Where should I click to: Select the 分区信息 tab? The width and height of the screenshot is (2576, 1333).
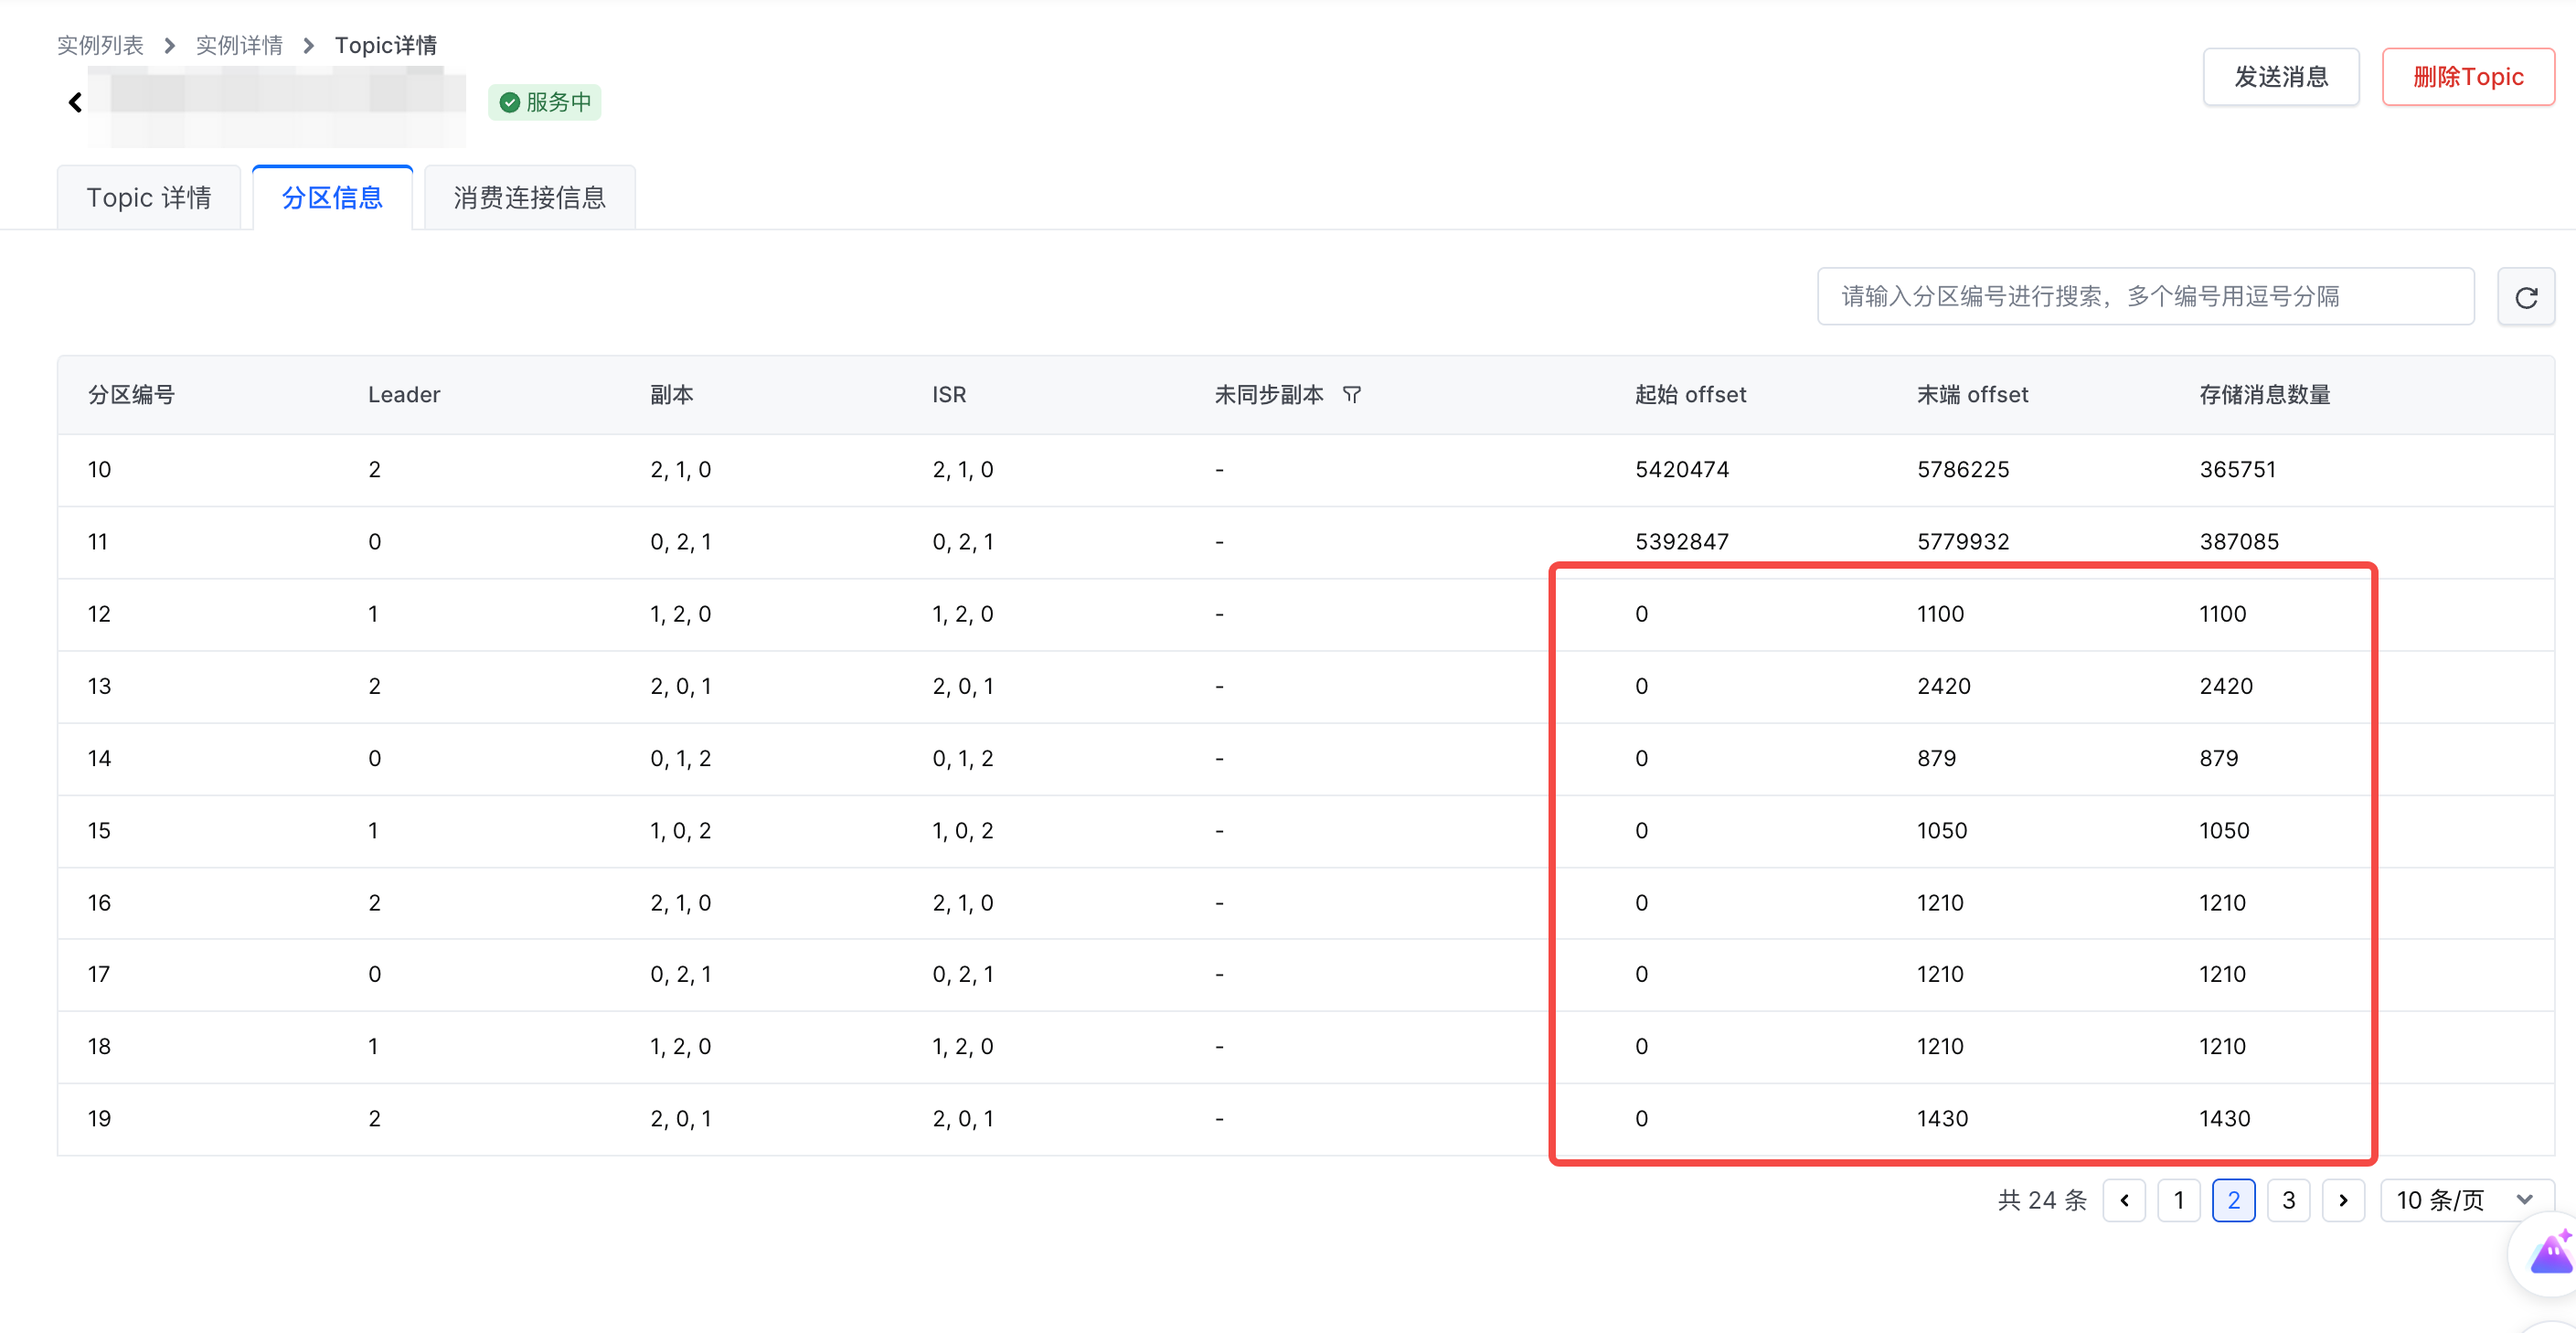pyautogui.click(x=332, y=198)
